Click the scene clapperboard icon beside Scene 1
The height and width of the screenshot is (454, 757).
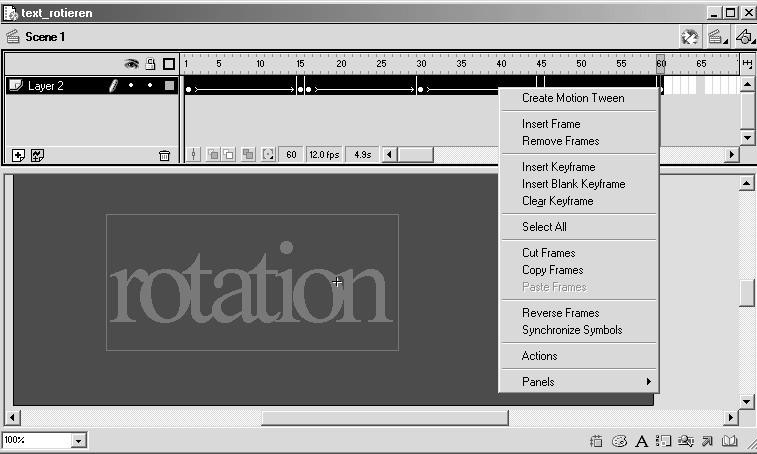point(13,37)
